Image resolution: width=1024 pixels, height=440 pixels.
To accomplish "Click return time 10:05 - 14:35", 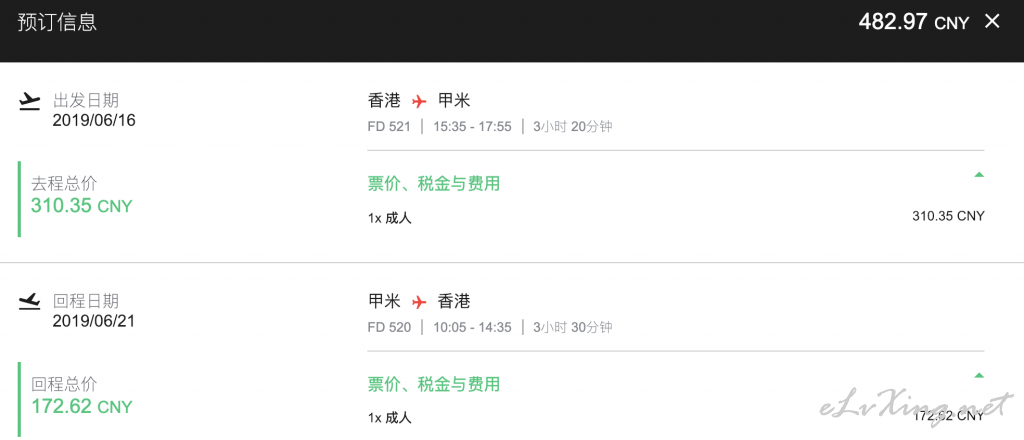I will pos(472,327).
